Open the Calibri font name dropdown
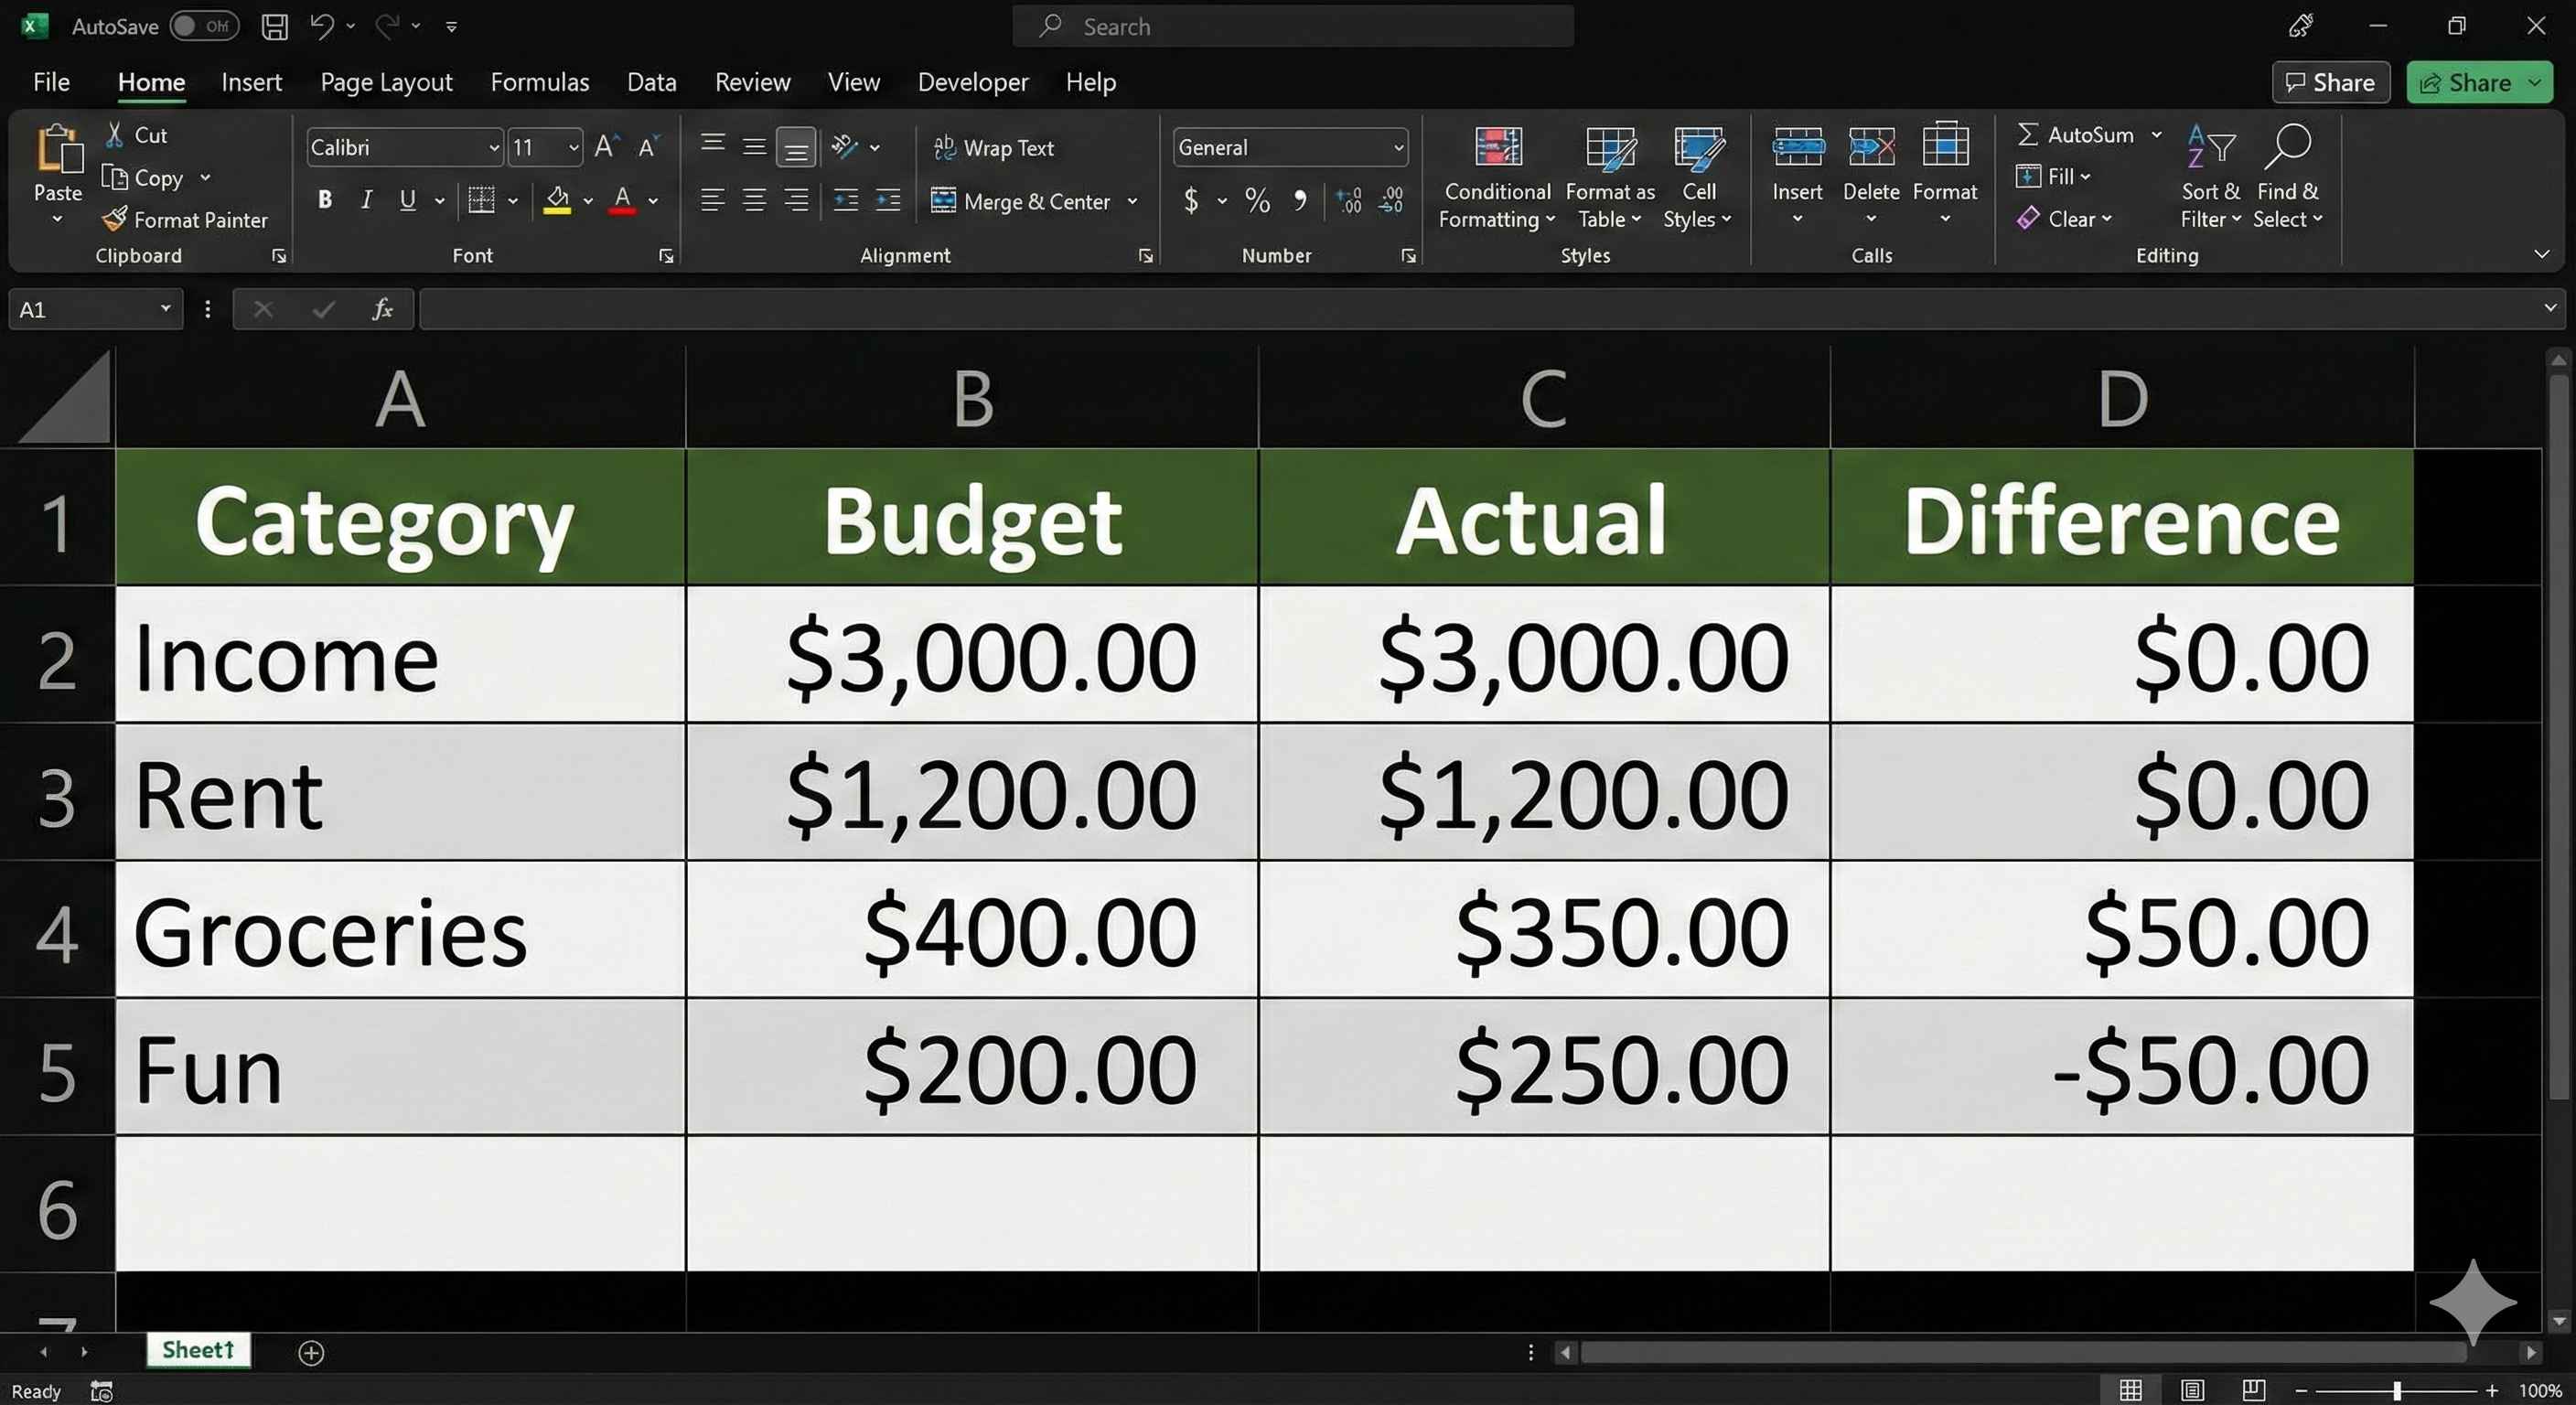The image size is (2576, 1405). pos(494,148)
